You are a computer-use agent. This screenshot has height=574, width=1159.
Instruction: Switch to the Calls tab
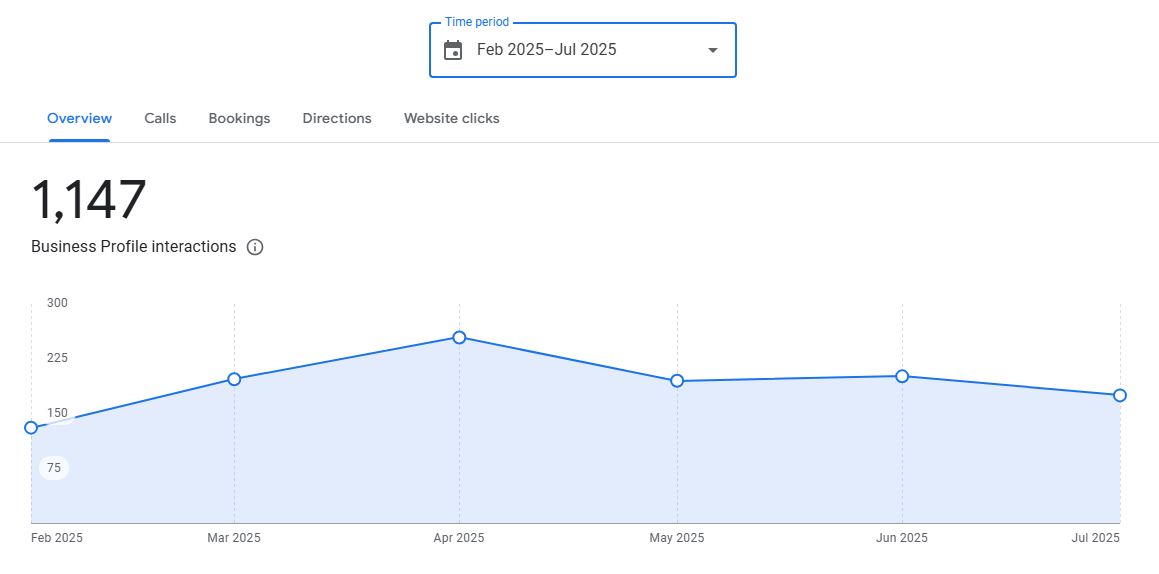160,118
